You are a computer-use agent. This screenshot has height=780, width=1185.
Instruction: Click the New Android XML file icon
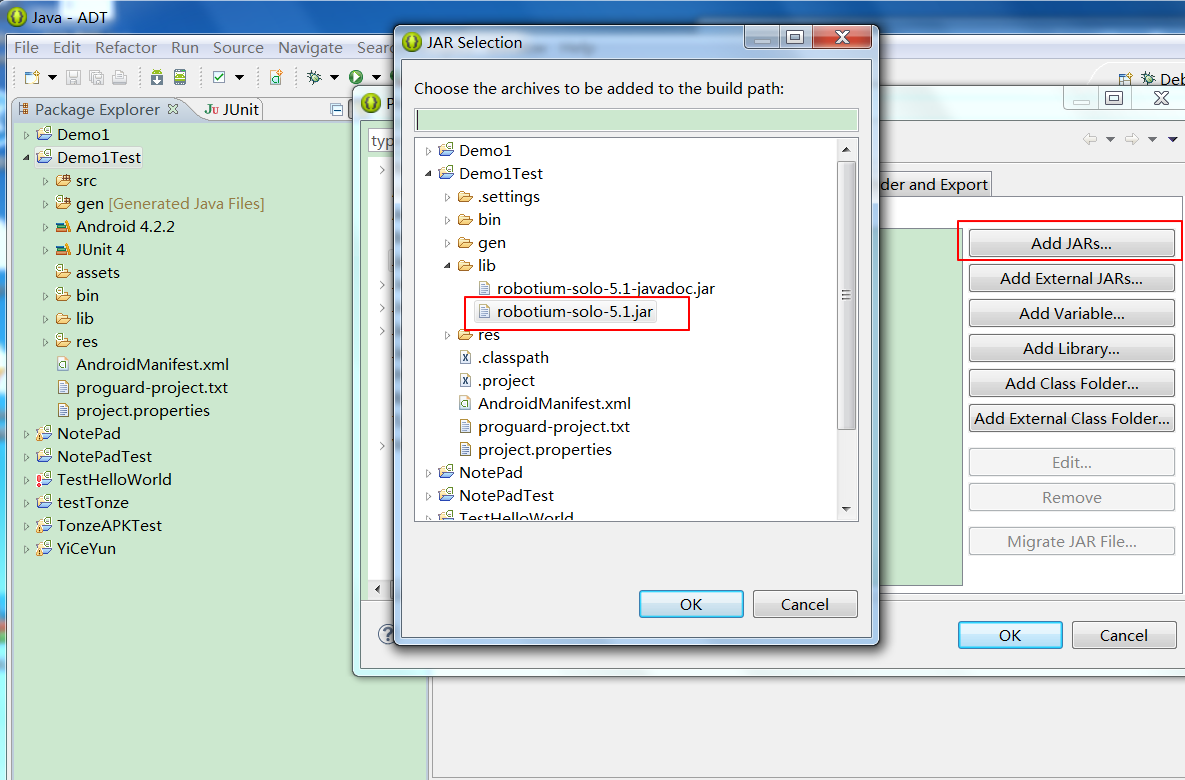click(x=276, y=77)
